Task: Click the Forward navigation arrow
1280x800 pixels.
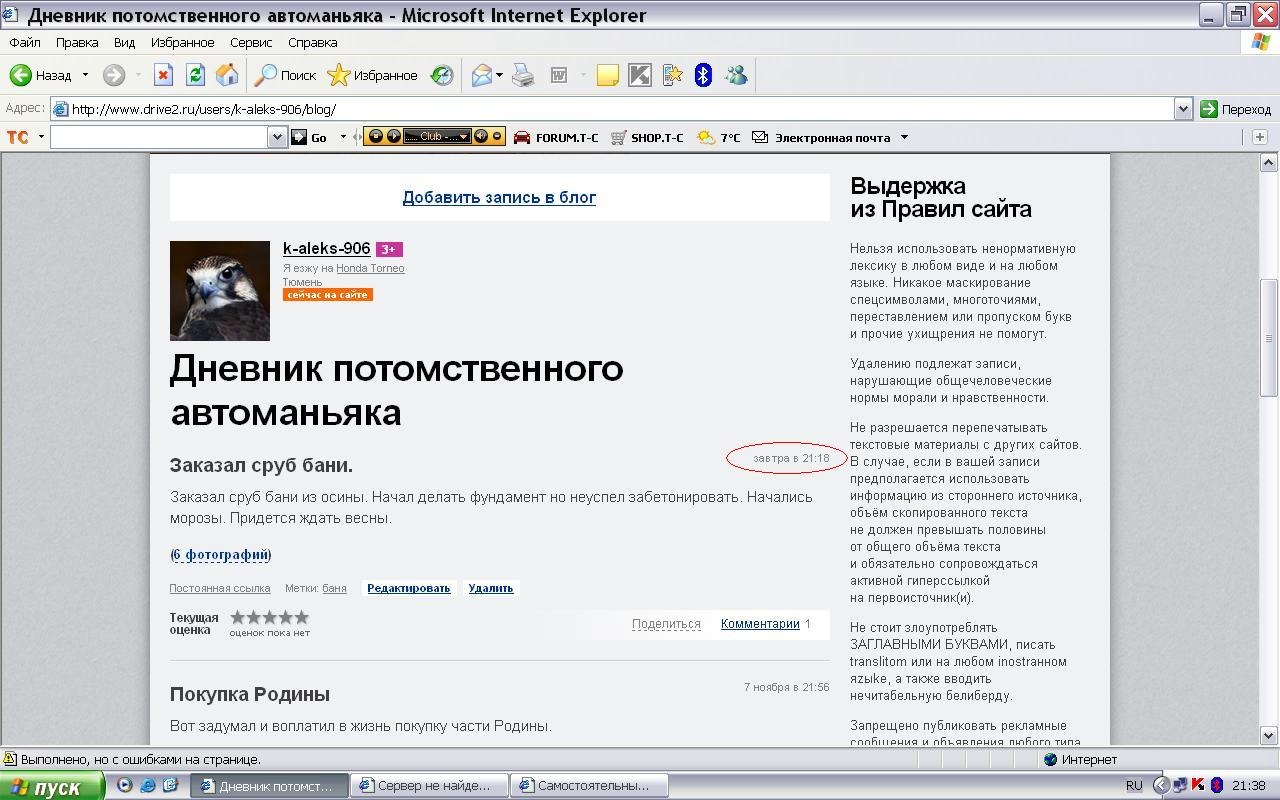Action: 114,75
